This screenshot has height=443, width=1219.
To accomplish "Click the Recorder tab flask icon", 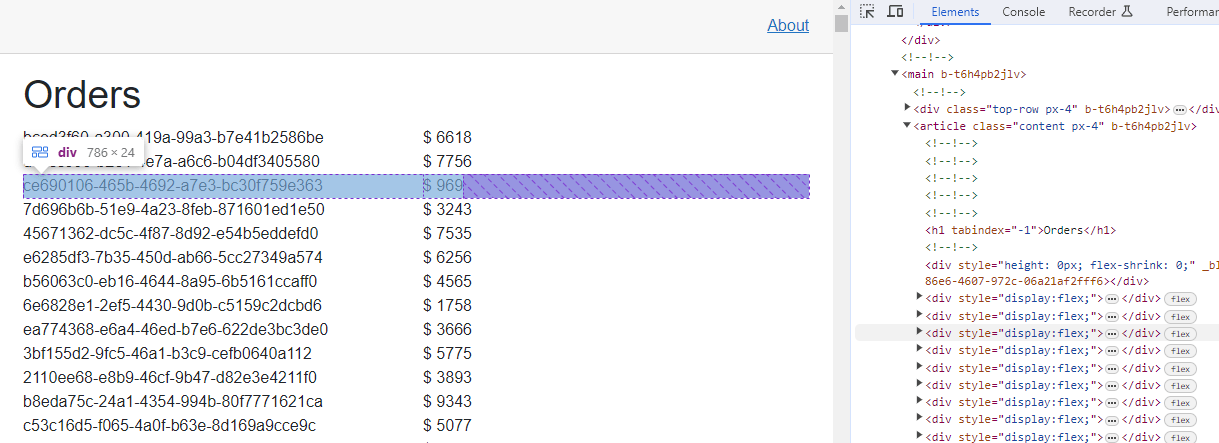I will (1127, 12).
